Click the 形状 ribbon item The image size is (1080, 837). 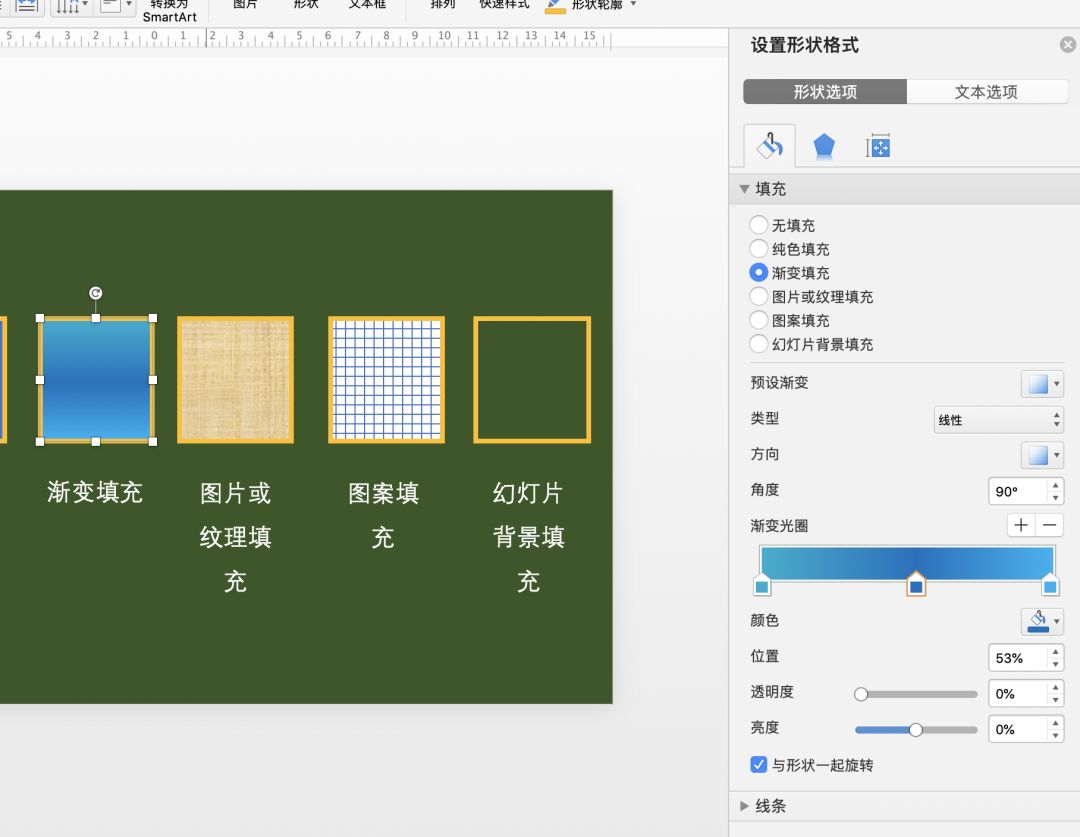(x=307, y=4)
